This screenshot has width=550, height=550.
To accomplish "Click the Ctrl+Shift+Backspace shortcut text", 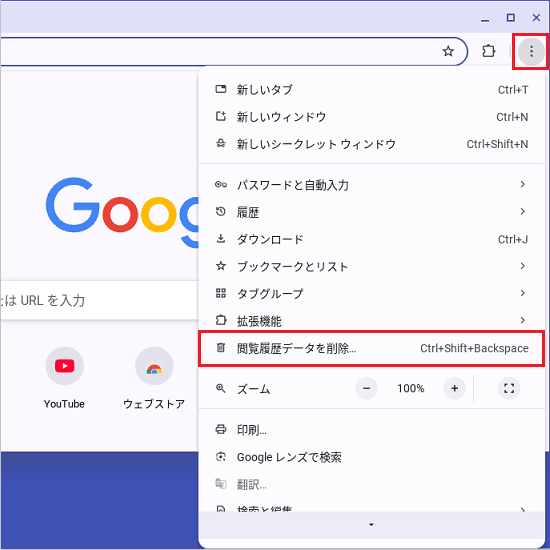I will [x=474, y=348].
